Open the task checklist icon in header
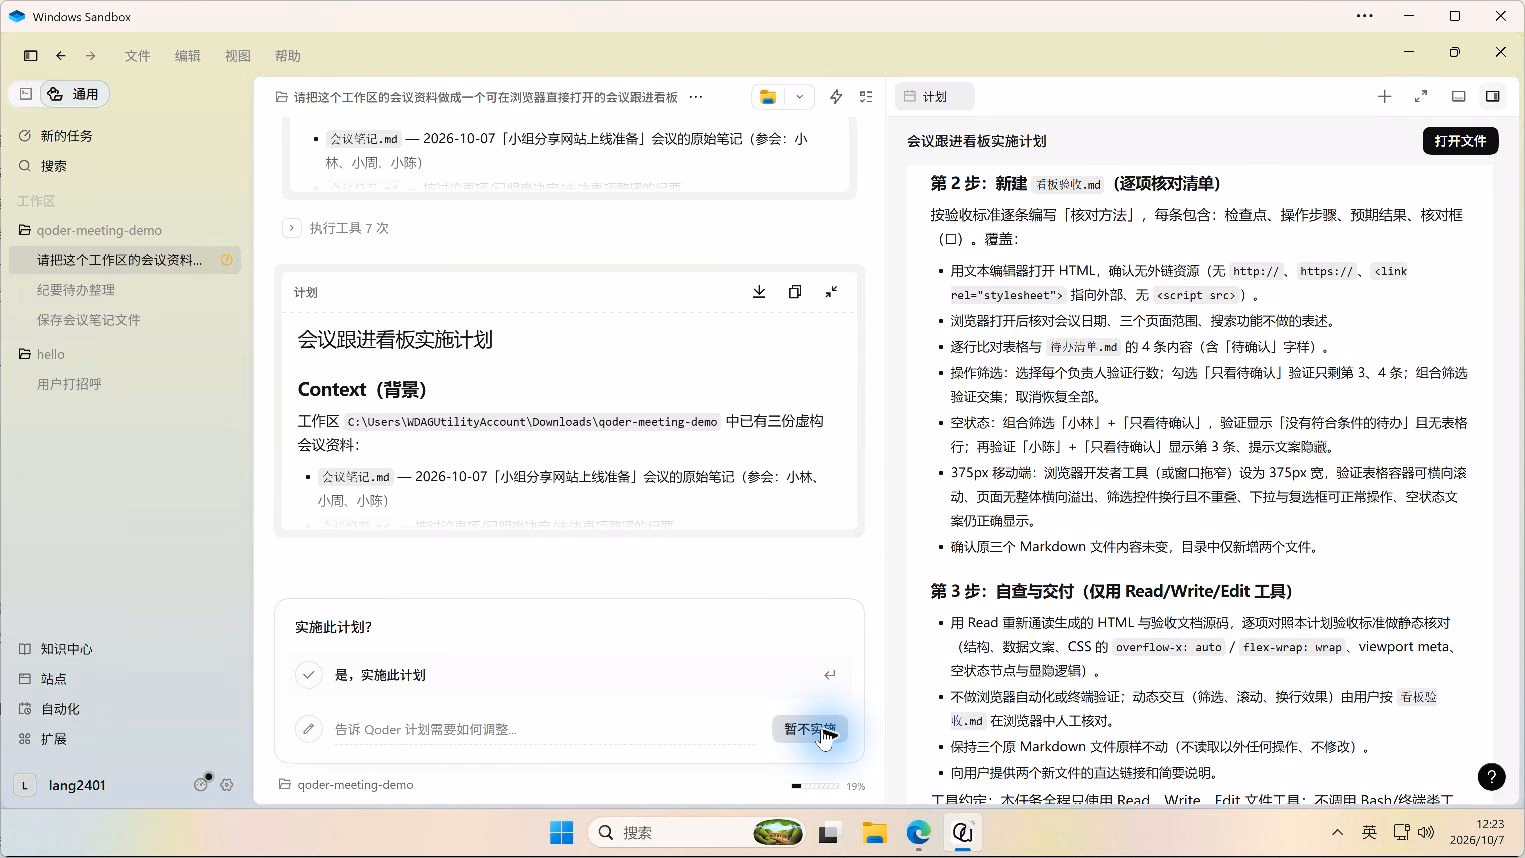1525x858 pixels. [x=866, y=97]
